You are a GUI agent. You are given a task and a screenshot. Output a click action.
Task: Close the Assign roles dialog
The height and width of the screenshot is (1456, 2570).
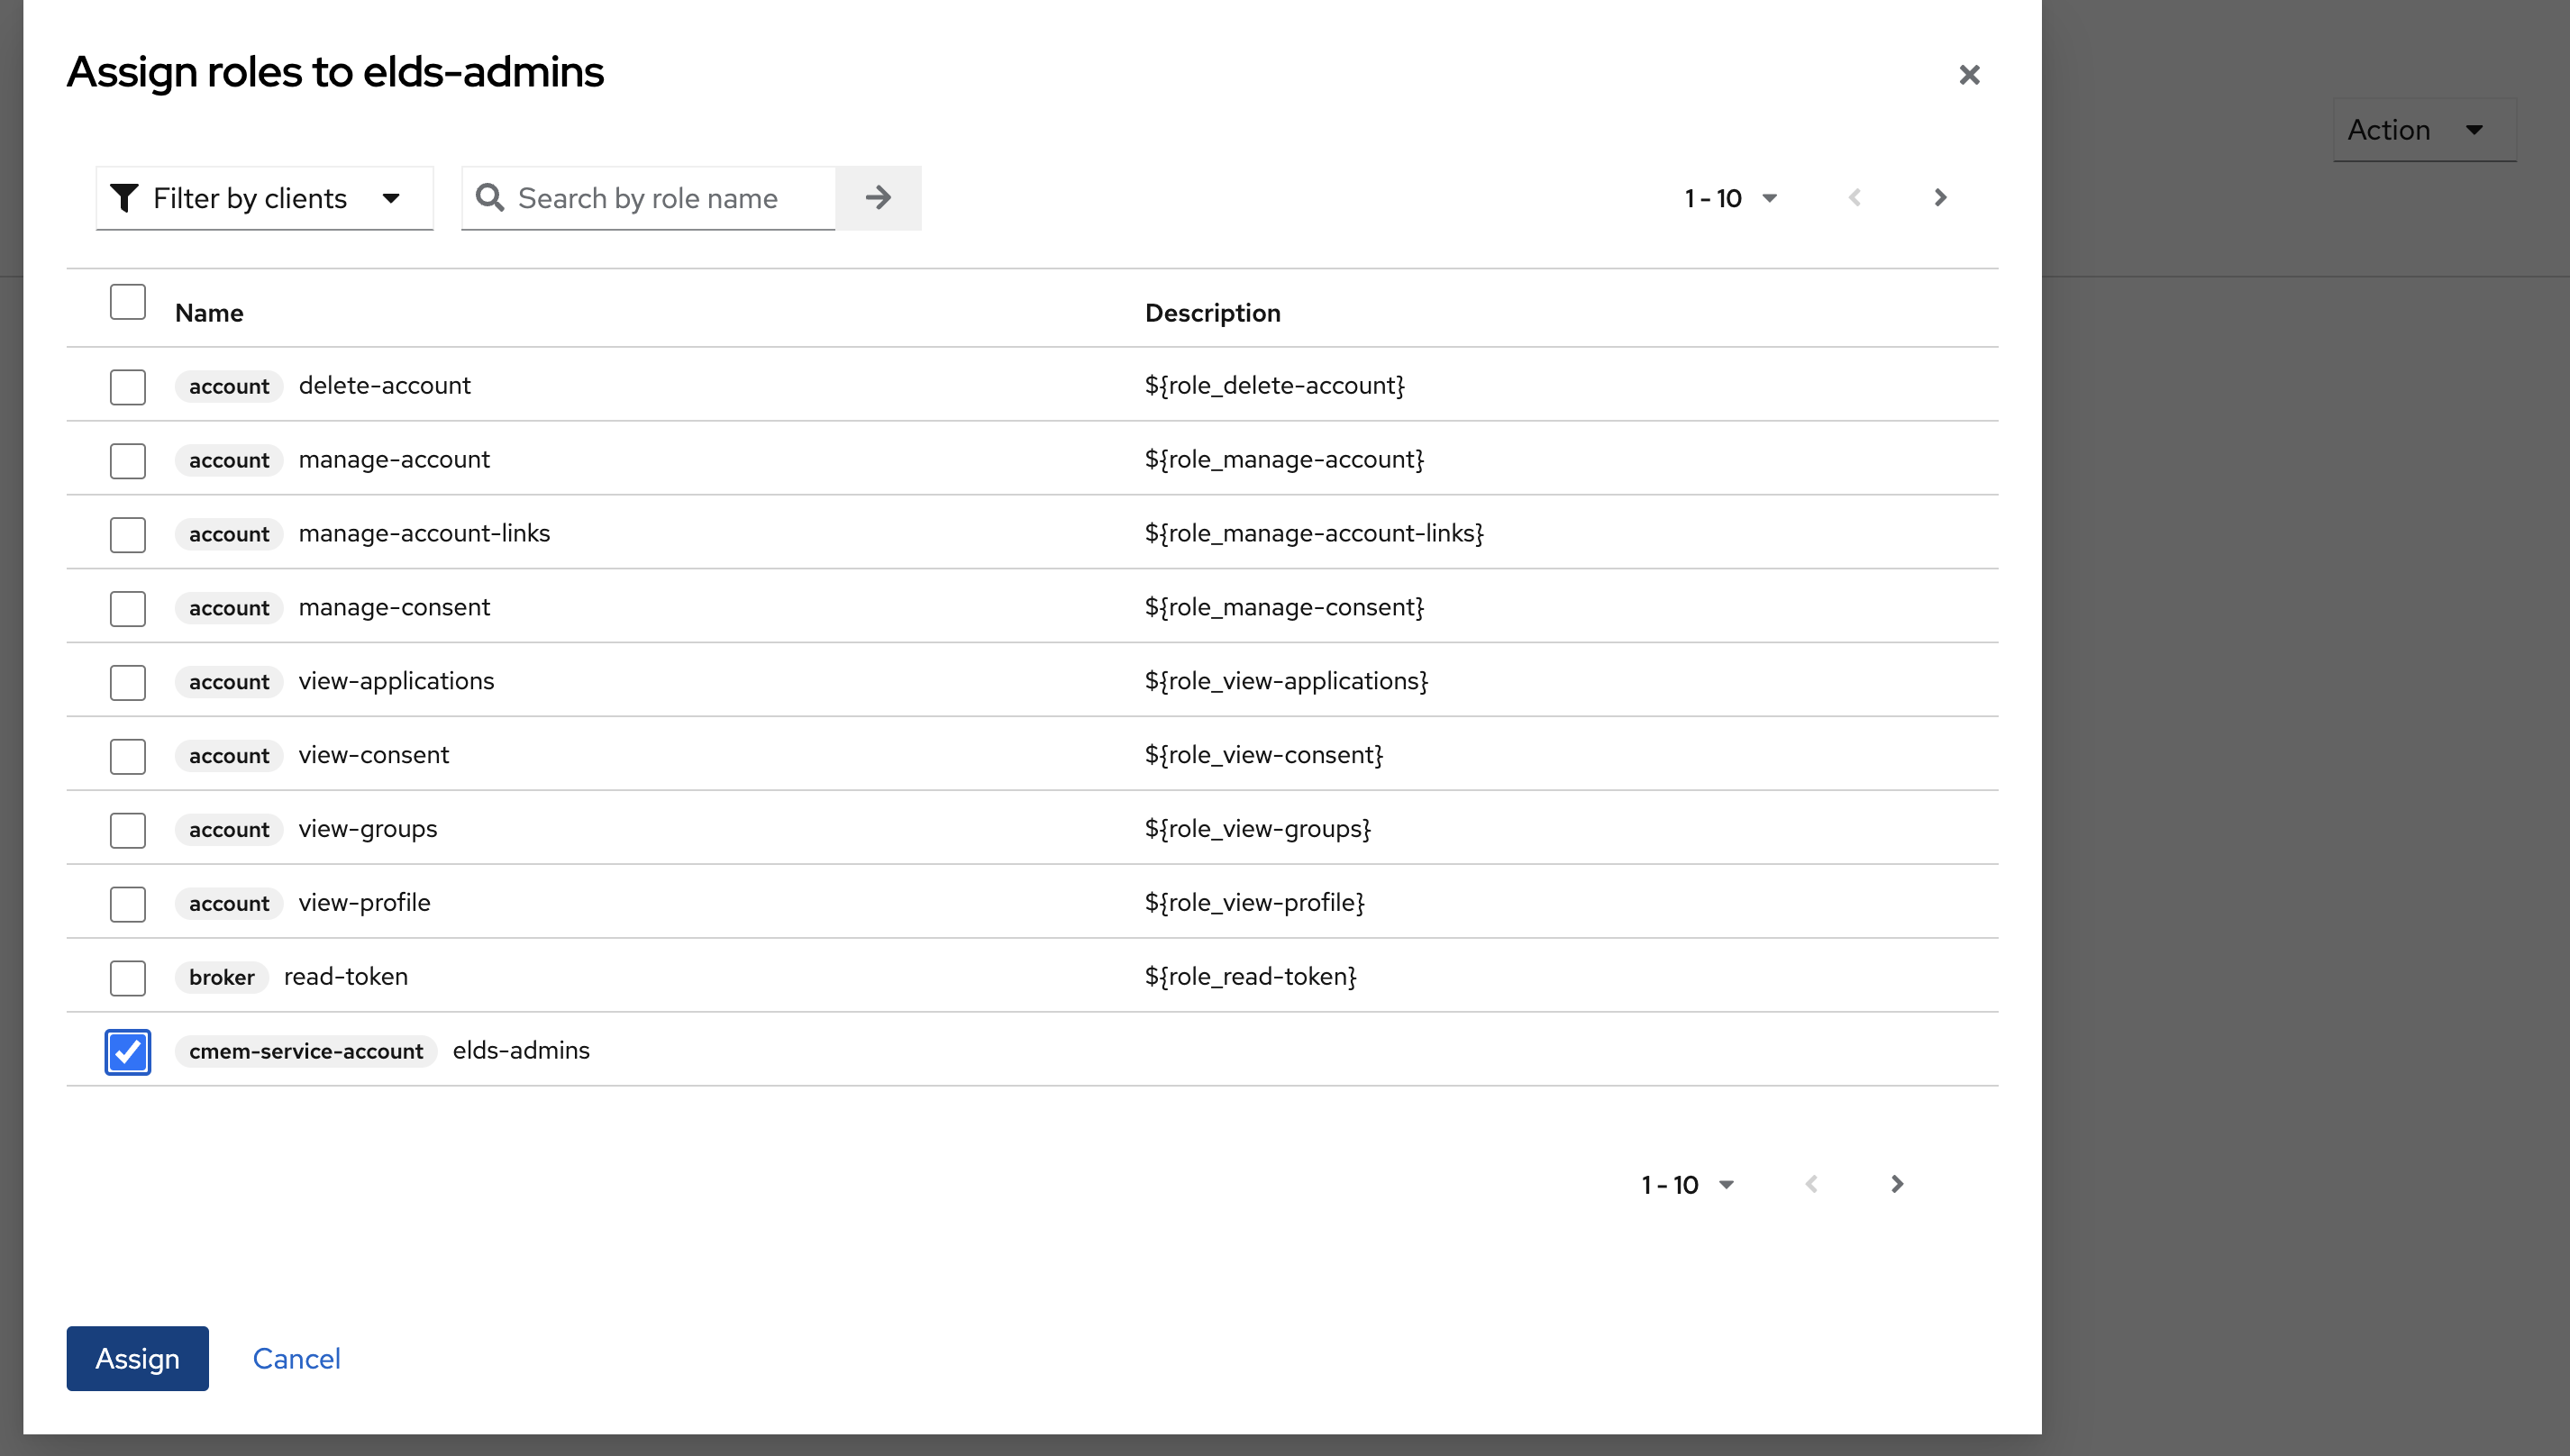[1969, 75]
